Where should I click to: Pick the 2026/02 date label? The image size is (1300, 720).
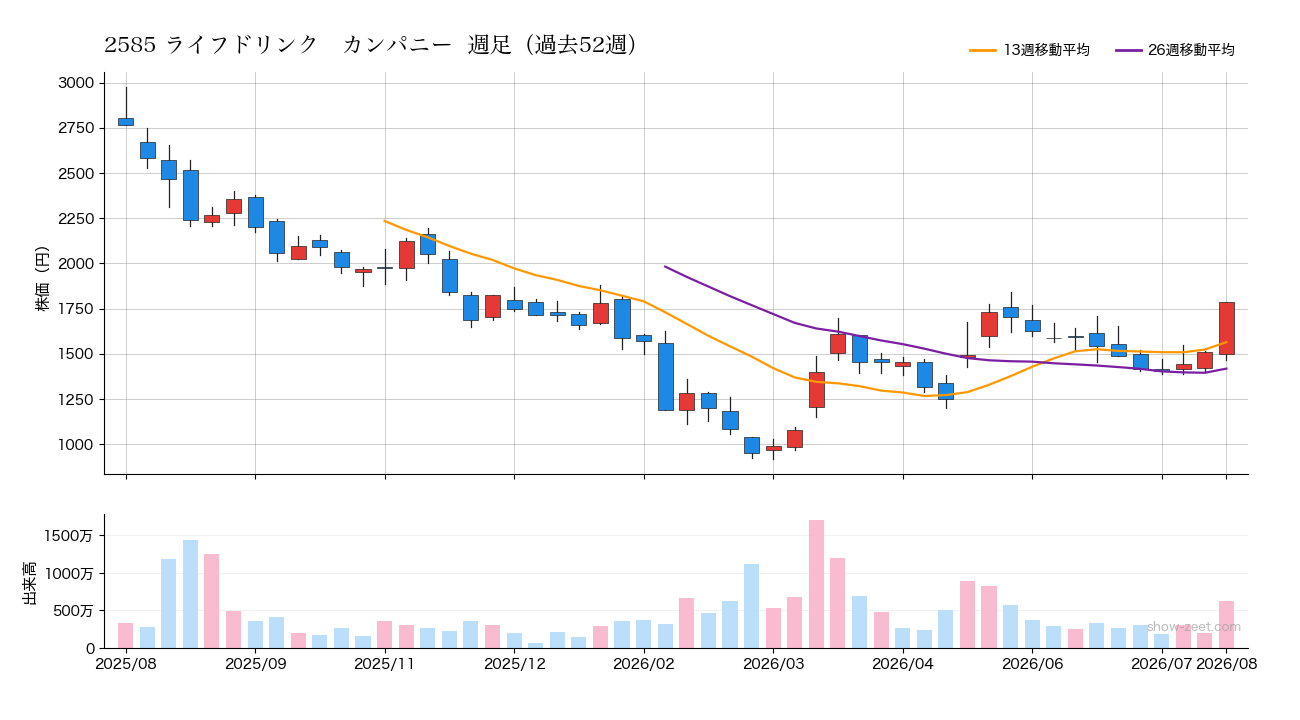click(644, 663)
